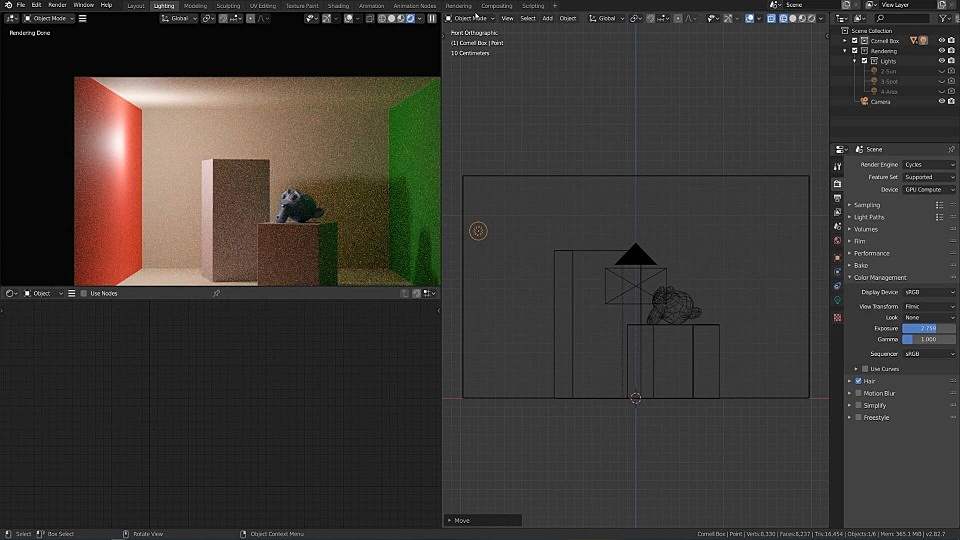Image resolution: width=960 pixels, height=540 pixels.
Task: Expand the Sampling panel
Action: (867, 205)
